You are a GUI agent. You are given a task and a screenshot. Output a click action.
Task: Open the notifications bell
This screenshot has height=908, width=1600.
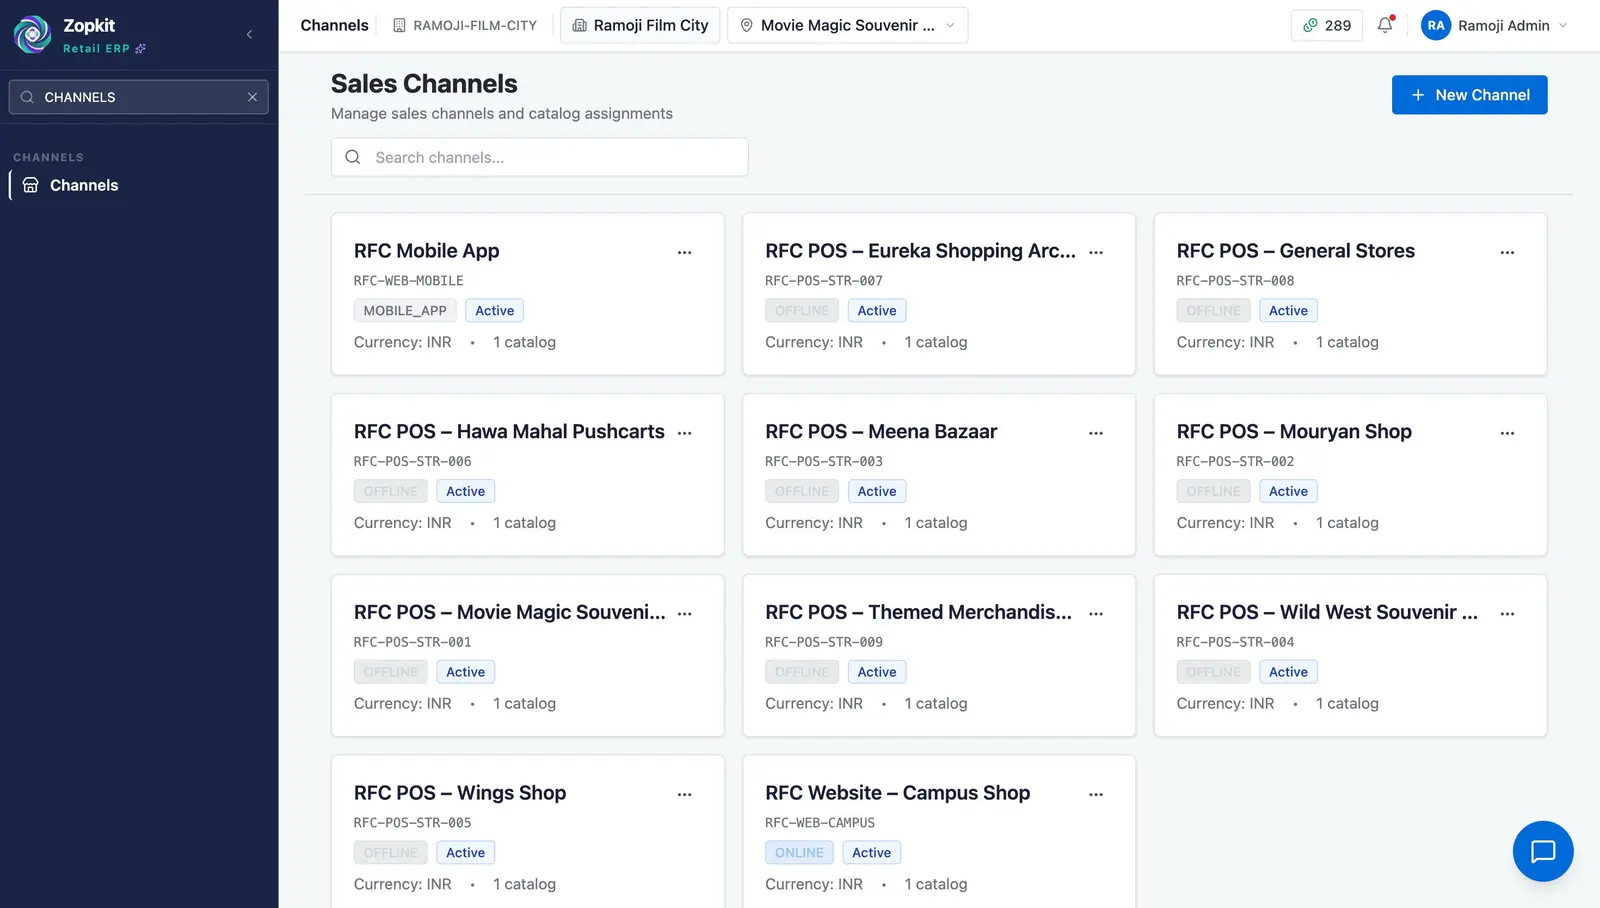1385,25
